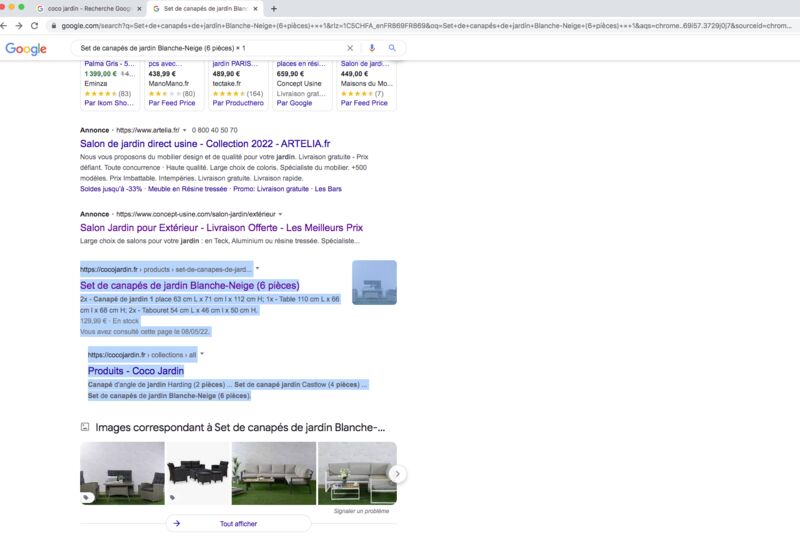Image resolution: width=800 pixels, height=552 pixels.
Task: Go forward using the browser forward arrow
Action: (x=19, y=26)
